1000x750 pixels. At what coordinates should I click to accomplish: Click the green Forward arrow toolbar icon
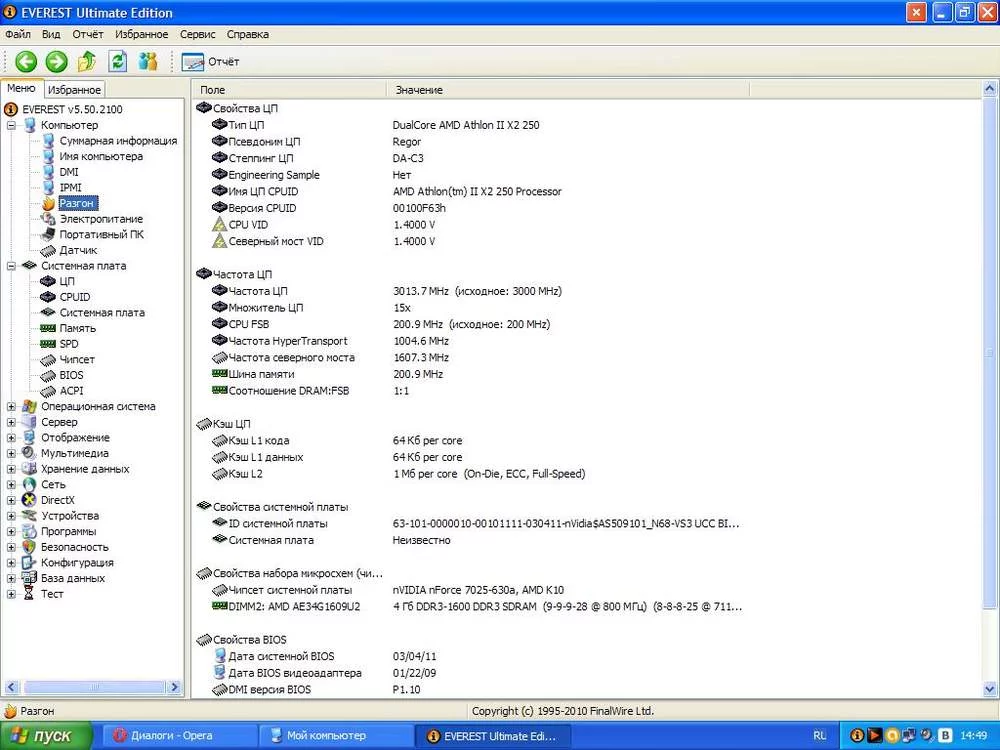pyautogui.click(x=56, y=62)
